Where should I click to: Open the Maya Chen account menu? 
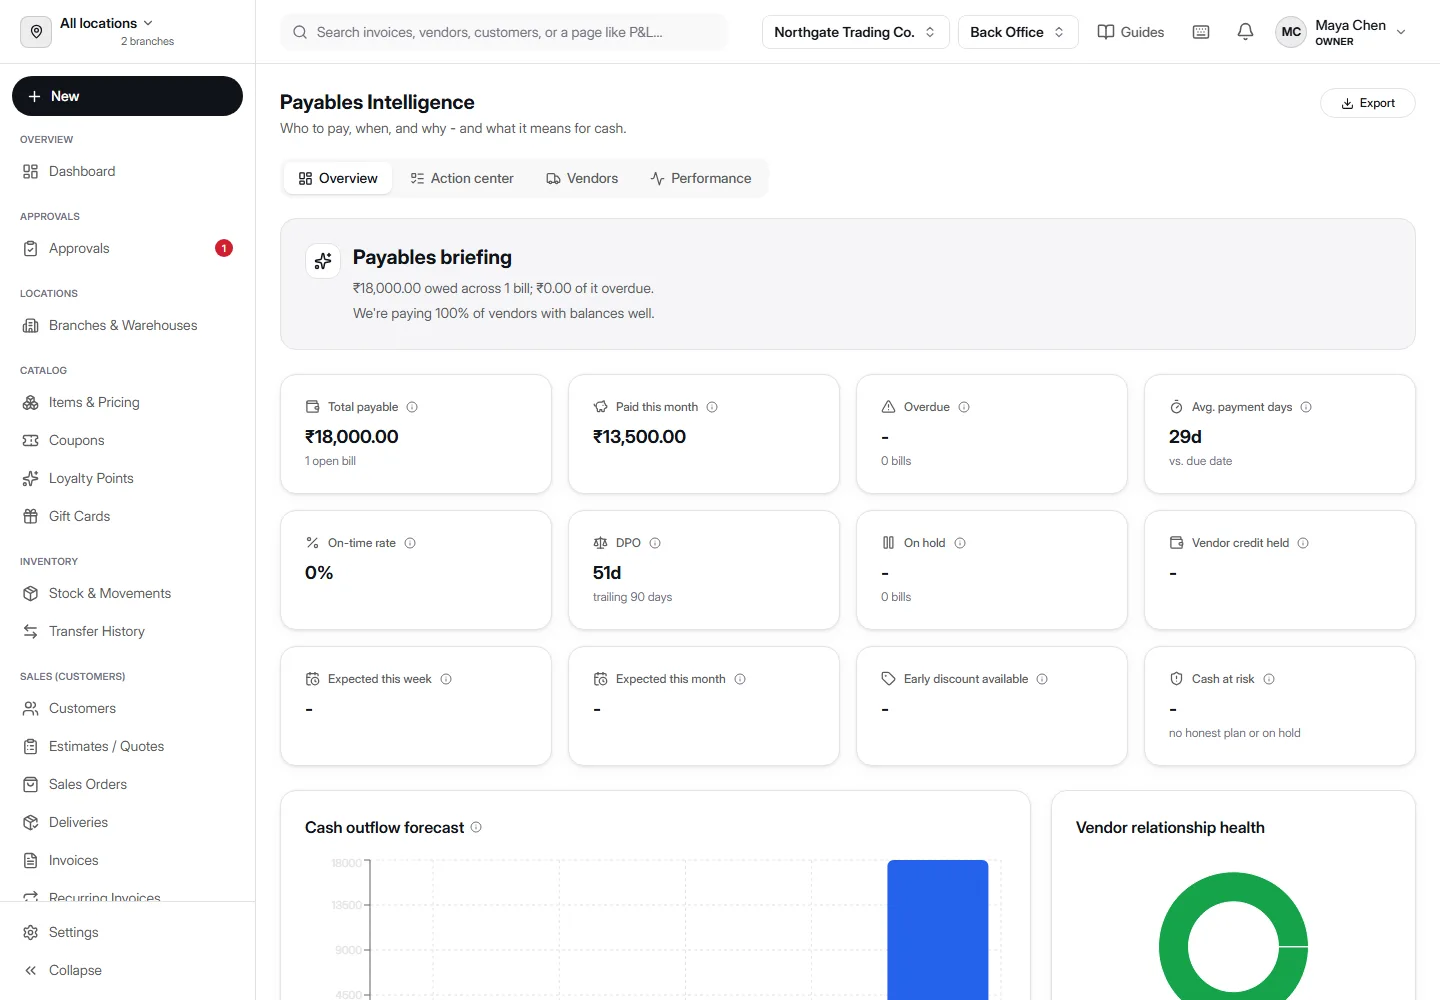(1343, 32)
